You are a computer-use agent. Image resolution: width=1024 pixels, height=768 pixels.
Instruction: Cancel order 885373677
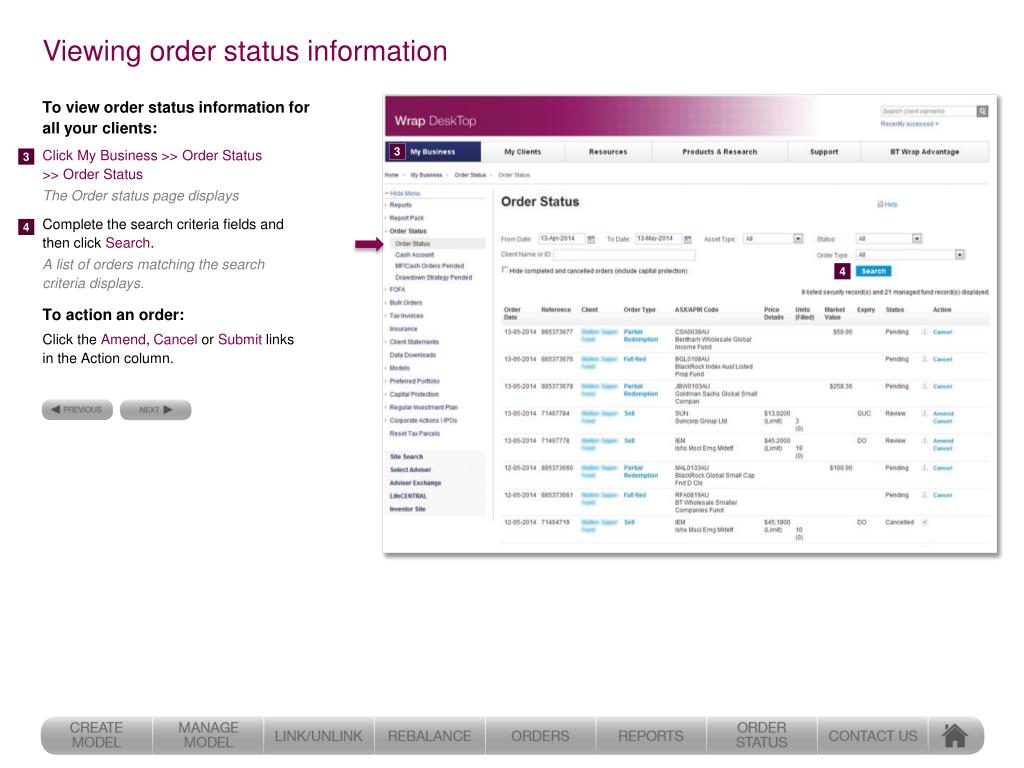pos(942,332)
